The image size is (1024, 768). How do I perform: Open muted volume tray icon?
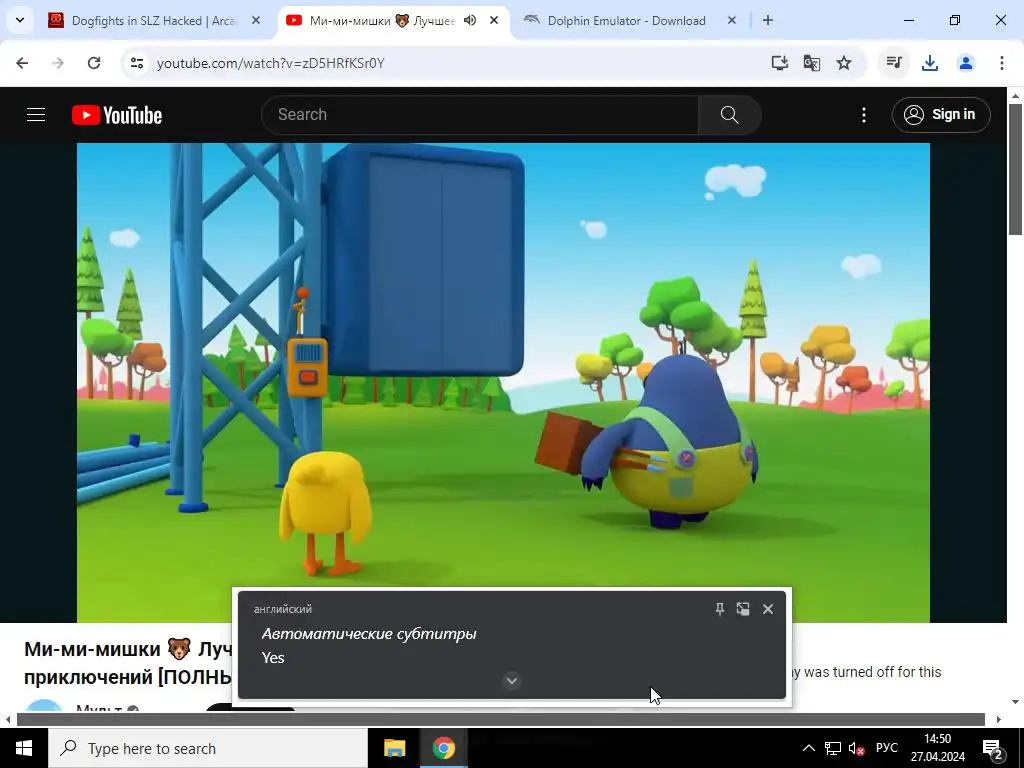point(856,748)
